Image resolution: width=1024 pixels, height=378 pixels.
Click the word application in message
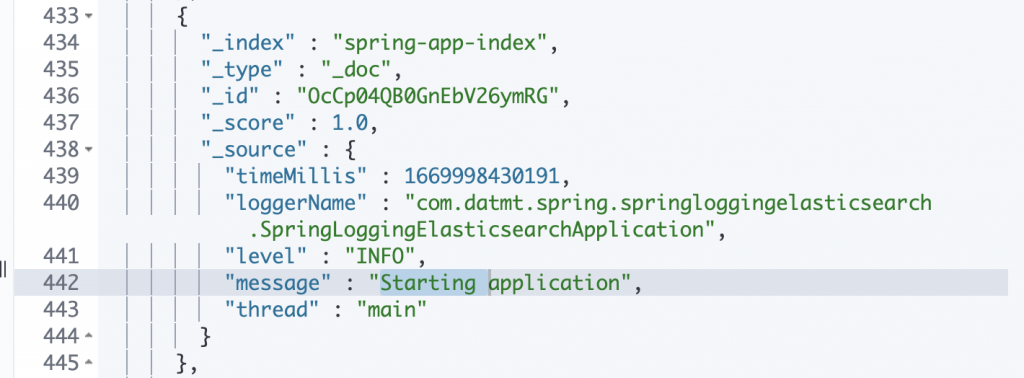[x=554, y=283]
